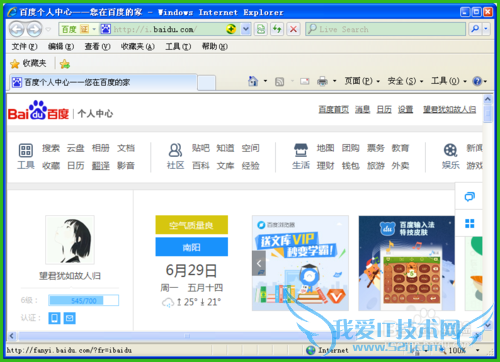Expand the address bar history dropdown
The image size is (500, 362).
pyautogui.click(x=246, y=29)
